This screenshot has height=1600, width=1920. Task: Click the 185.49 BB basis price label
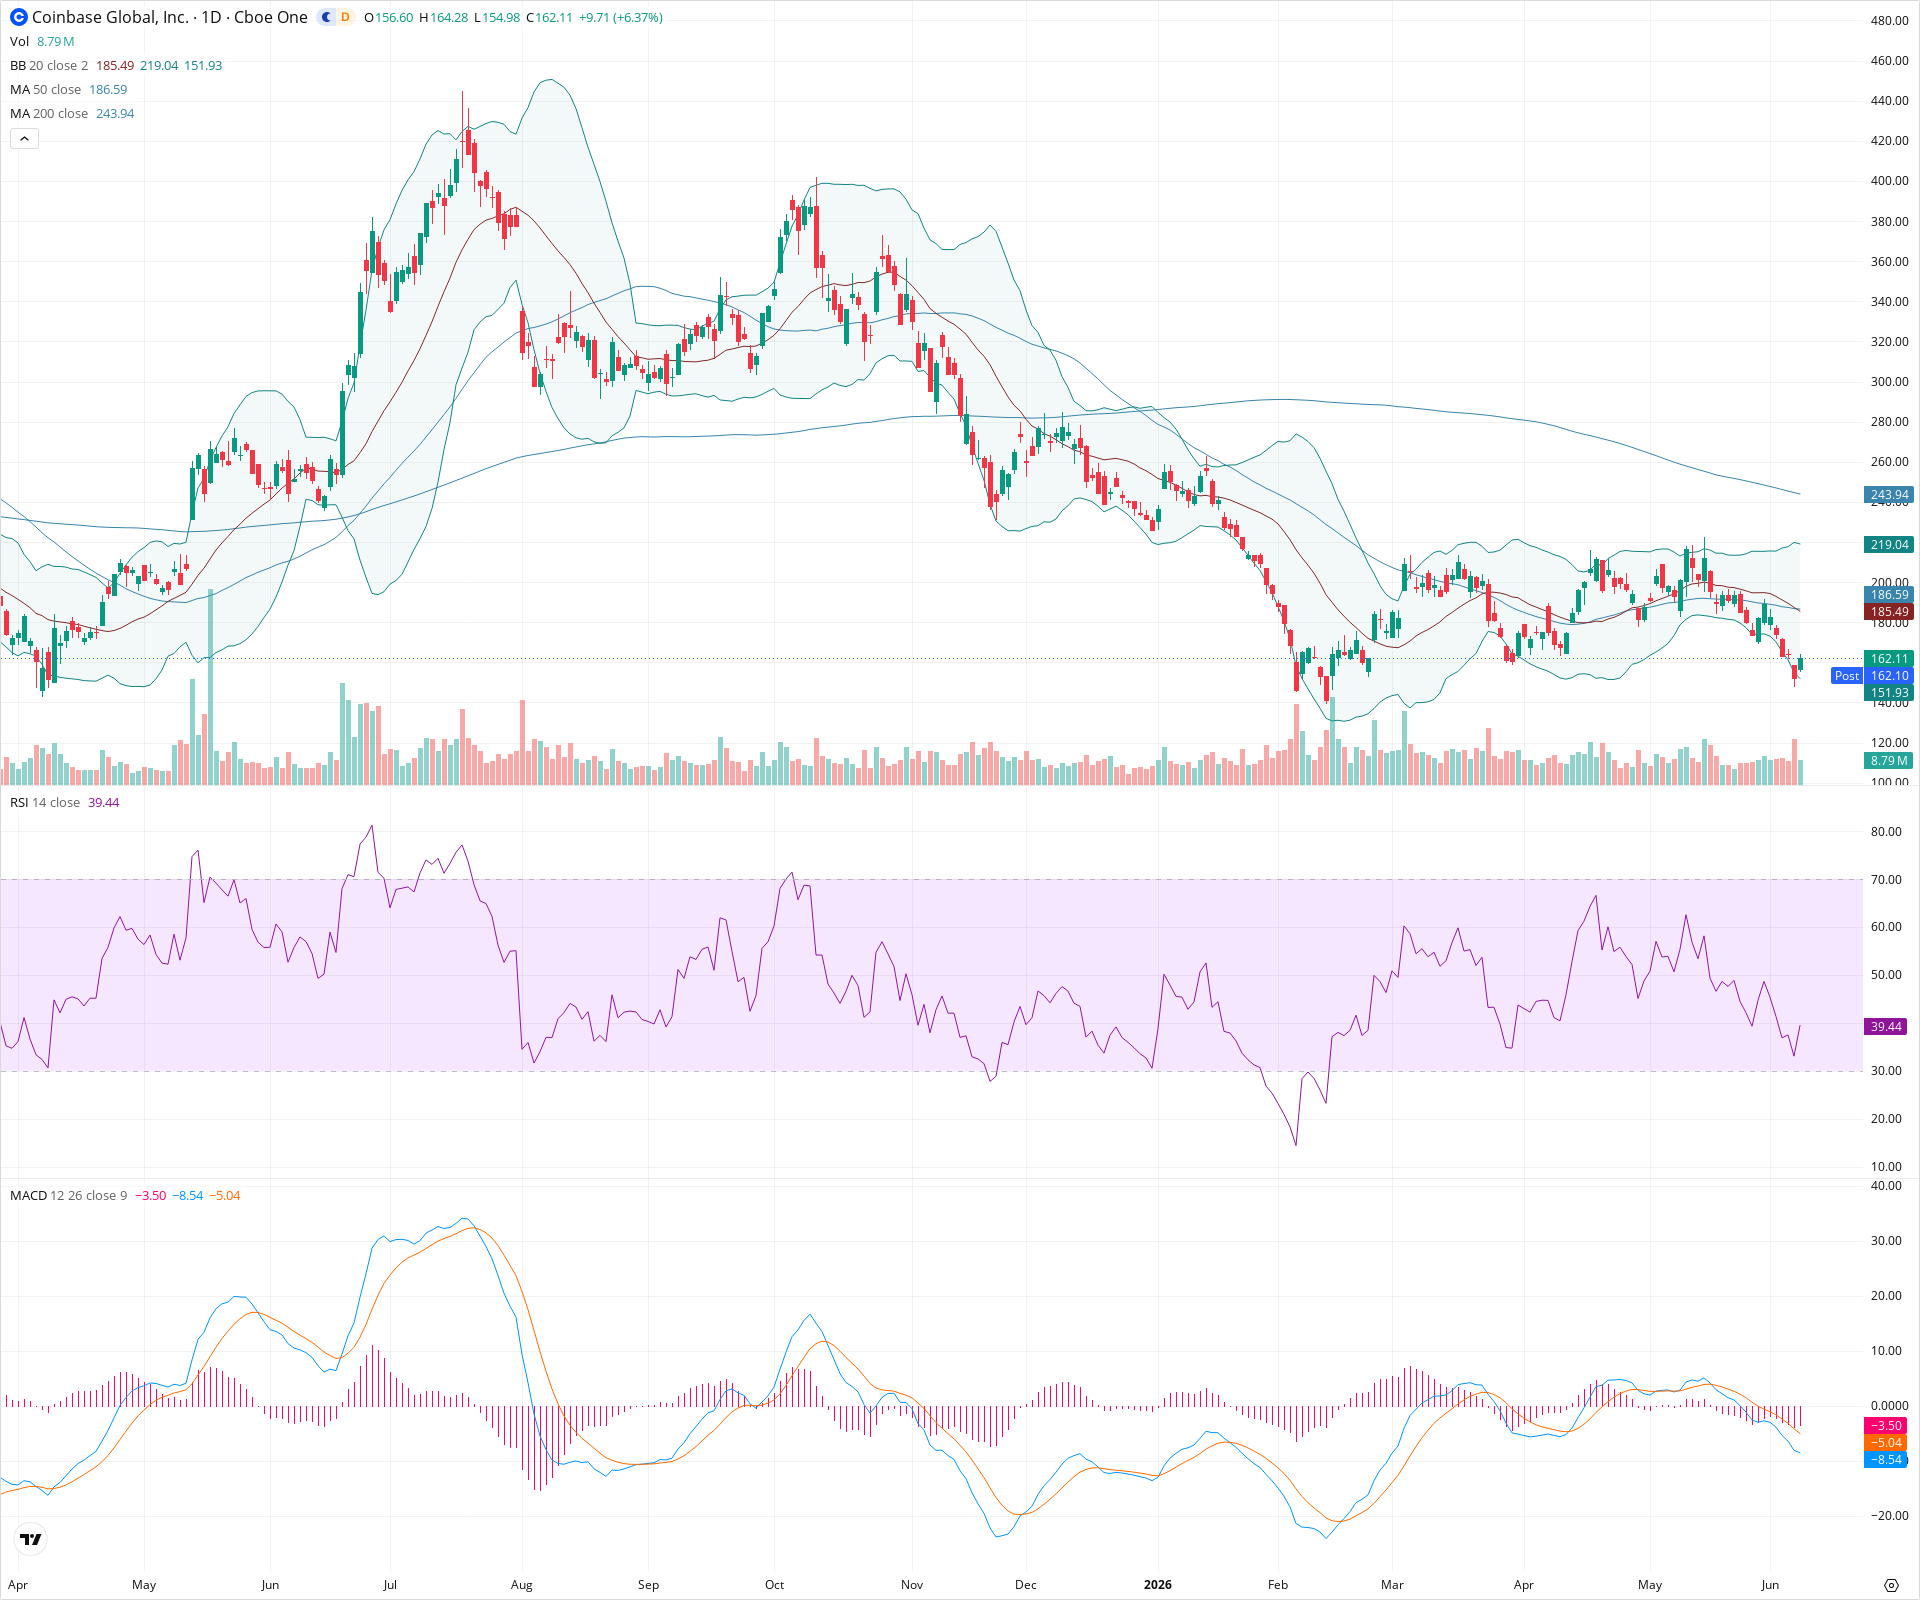point(1889,612)
